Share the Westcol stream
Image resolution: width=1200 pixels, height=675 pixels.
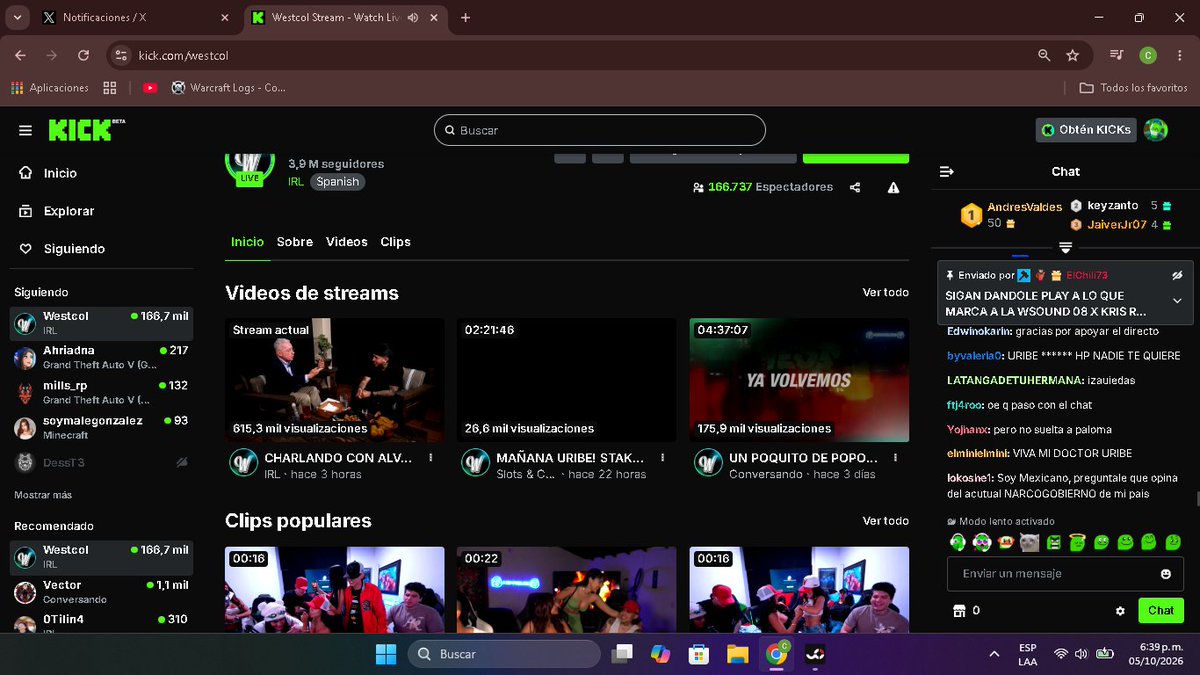pos(855,187)
